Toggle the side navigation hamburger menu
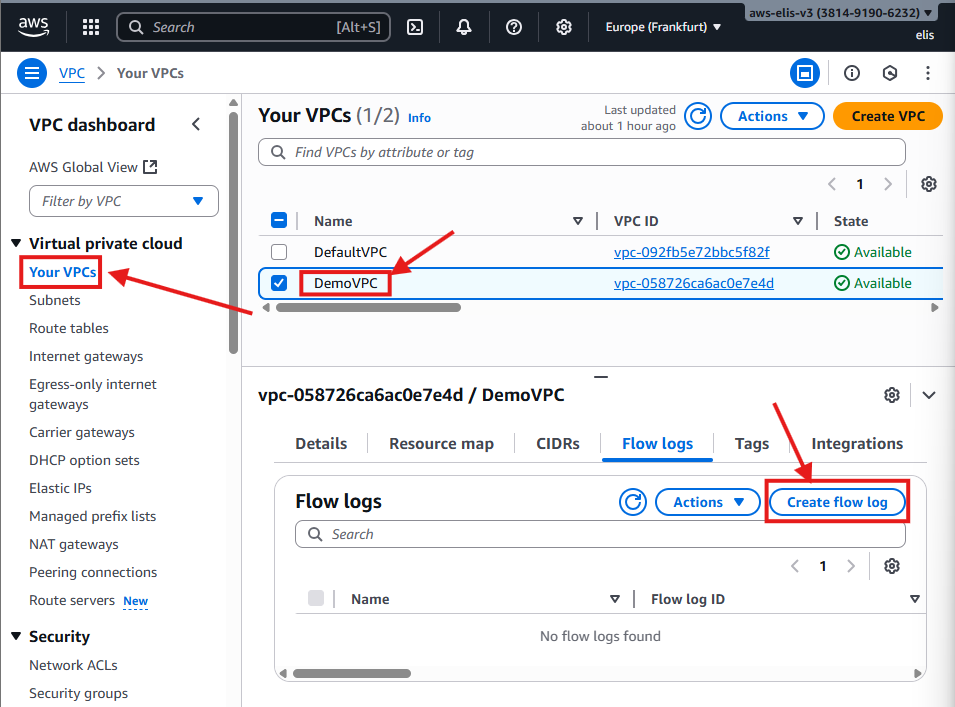Image resolution: width=955 pixels, height=707 pixels. click(32, 73)
